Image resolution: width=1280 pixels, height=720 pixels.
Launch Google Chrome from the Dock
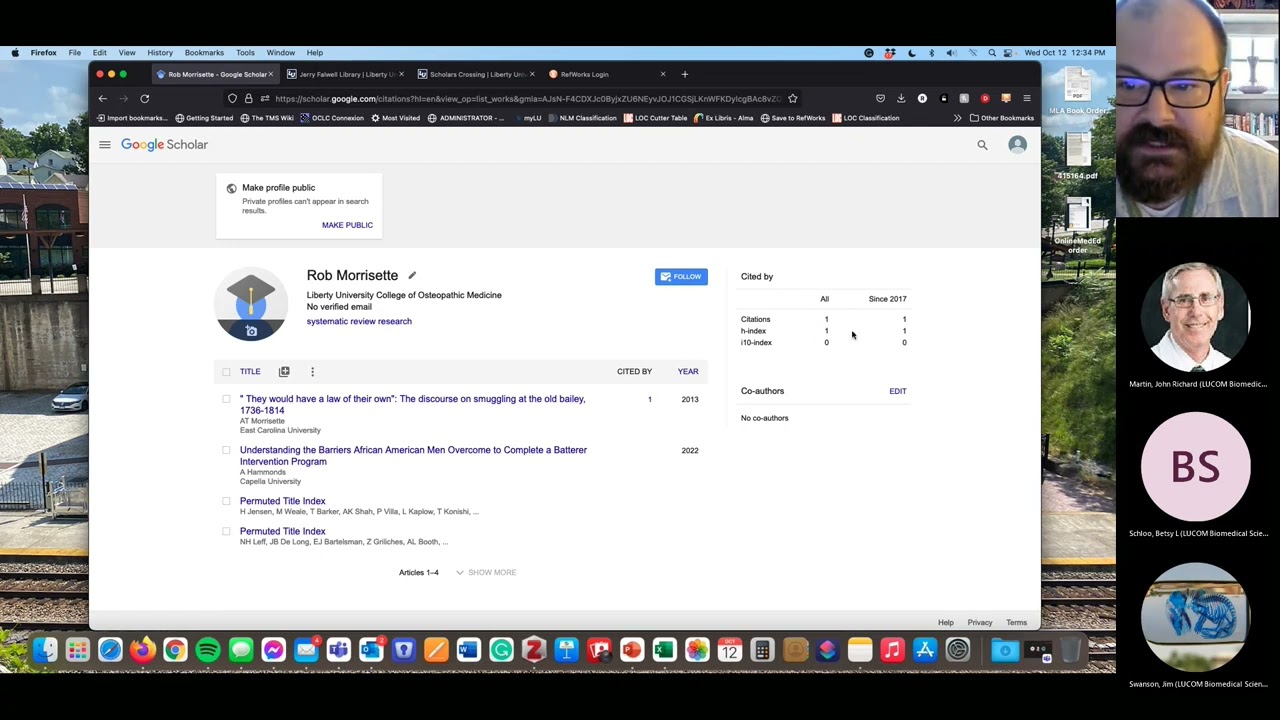(x=175, y=651)
